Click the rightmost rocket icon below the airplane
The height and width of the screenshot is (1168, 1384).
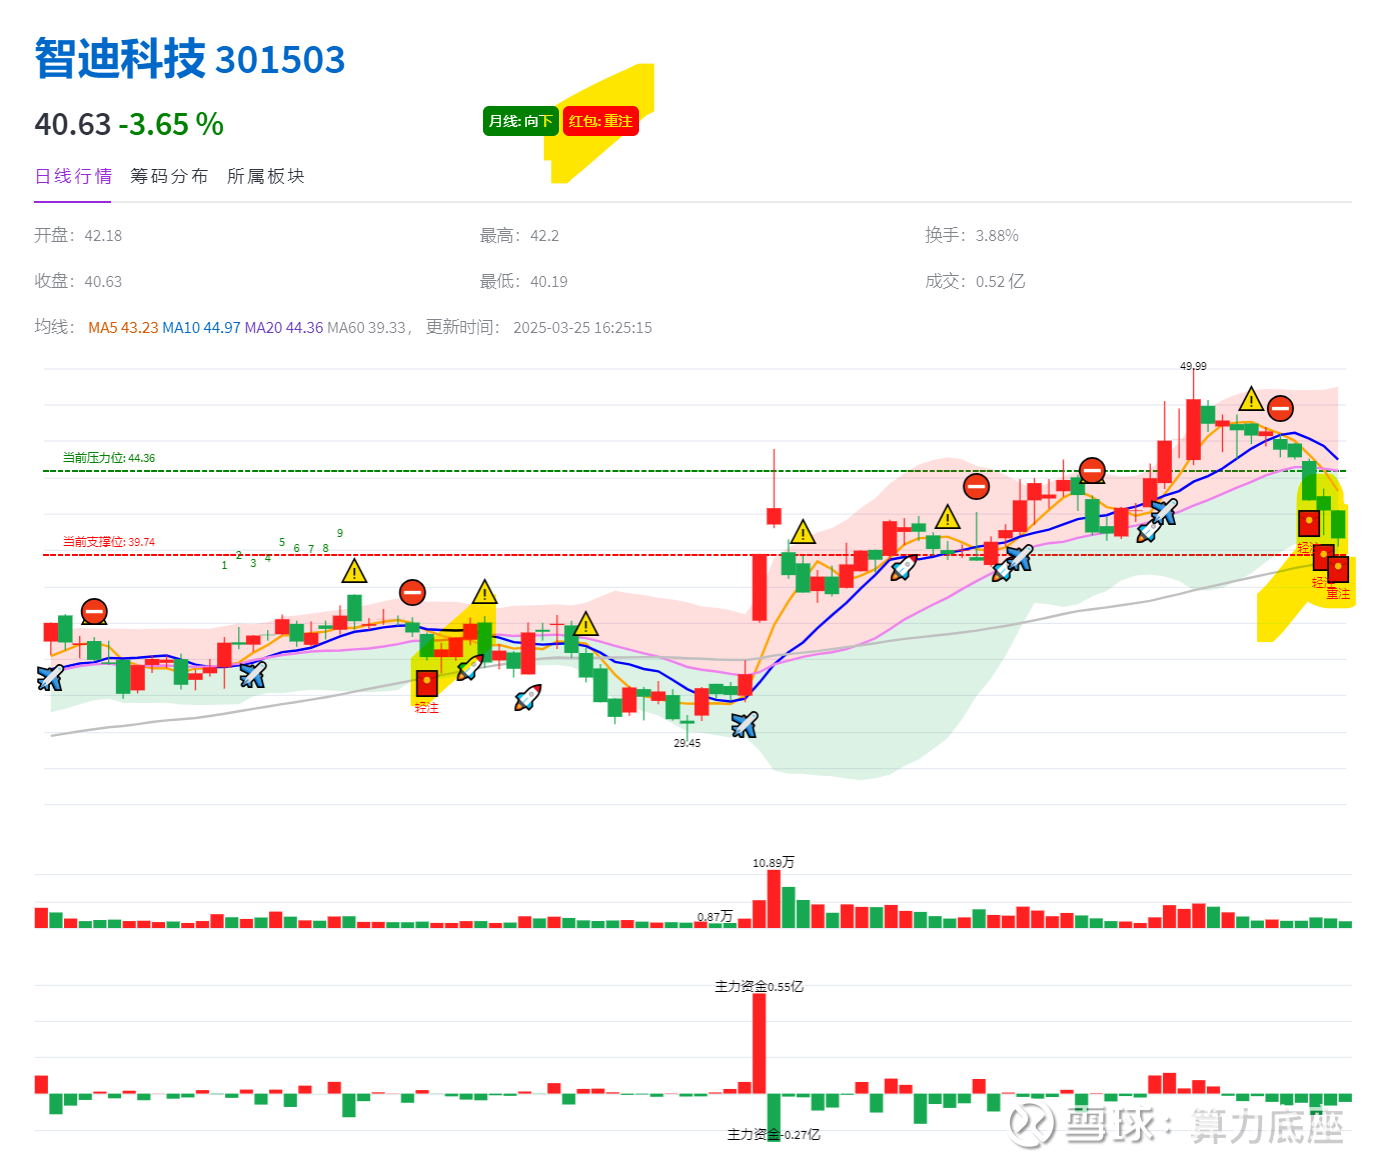point(1148,531)
